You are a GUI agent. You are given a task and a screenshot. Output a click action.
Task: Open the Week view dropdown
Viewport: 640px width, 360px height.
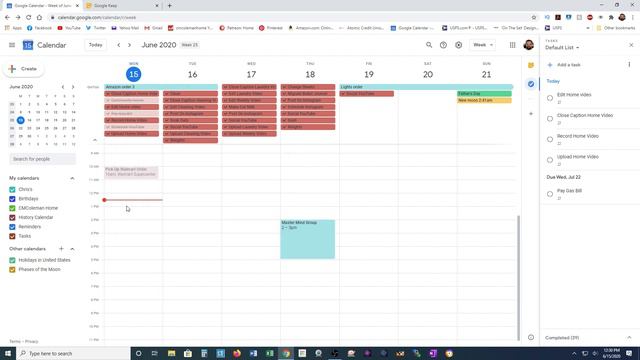coord(482,45)
